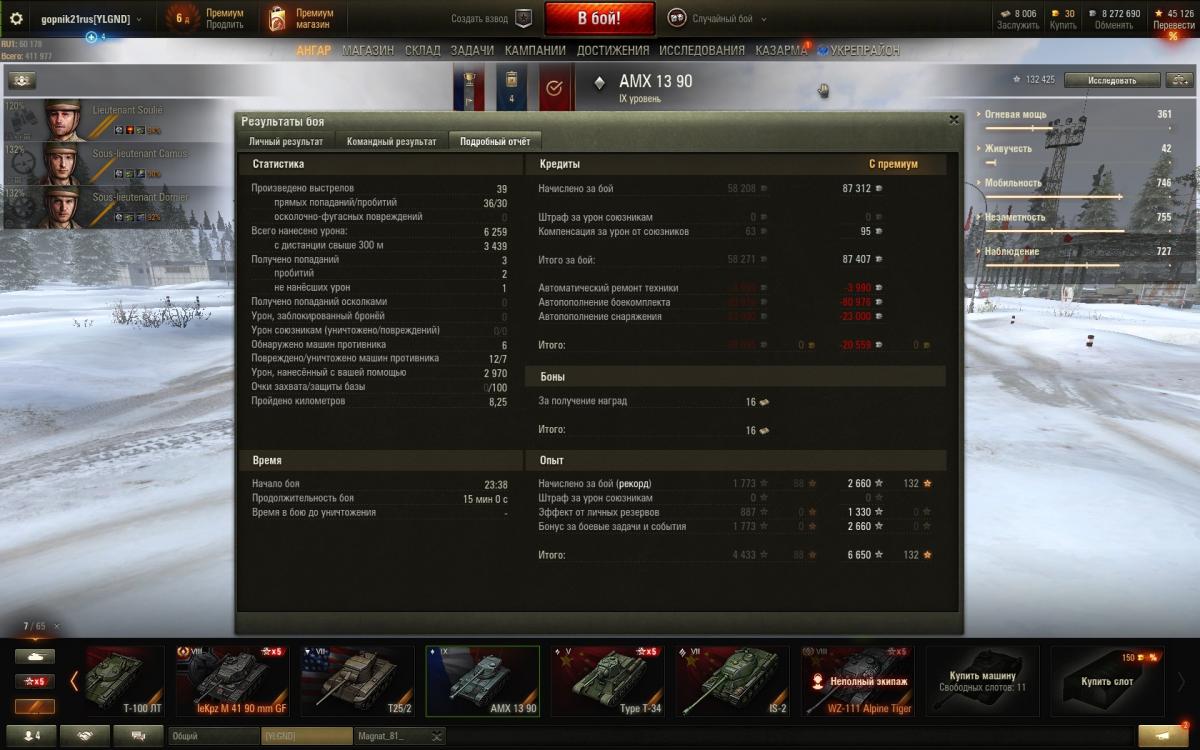
Task: Open the vehicle compare scales icon
Action: click(1179, 80)
